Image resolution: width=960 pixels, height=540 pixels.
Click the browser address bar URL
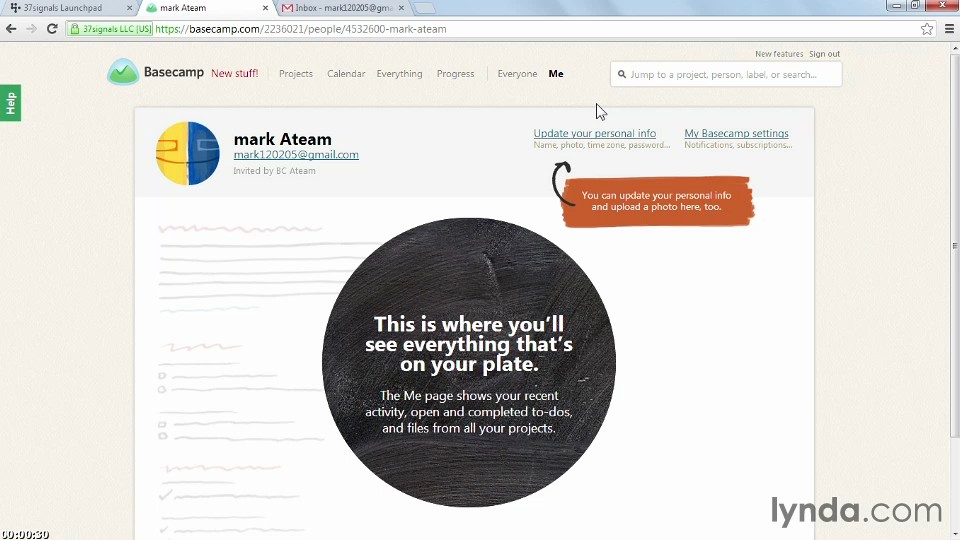(x=301, y=29)
